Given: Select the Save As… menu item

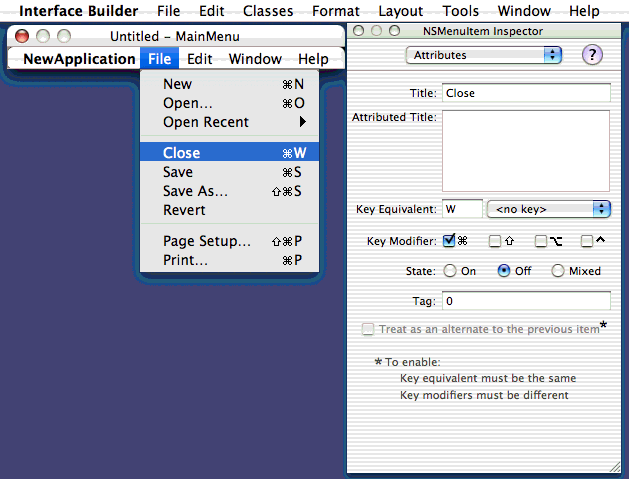Looking at the screenshot, I should coord(196,191).
